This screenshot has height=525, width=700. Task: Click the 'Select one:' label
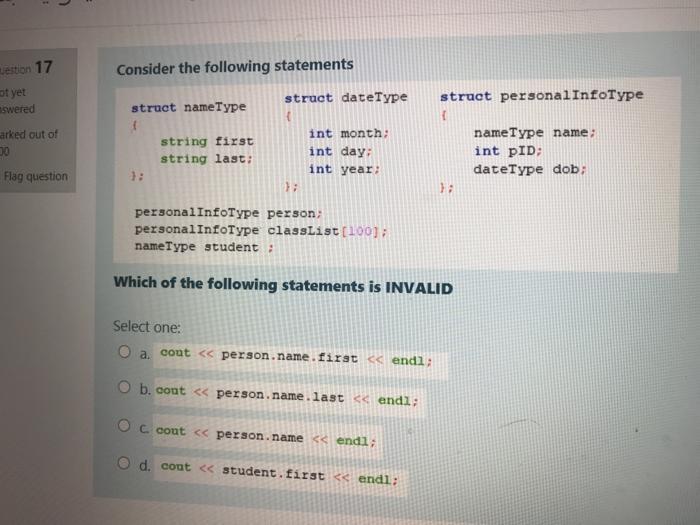tap(147, 327)
